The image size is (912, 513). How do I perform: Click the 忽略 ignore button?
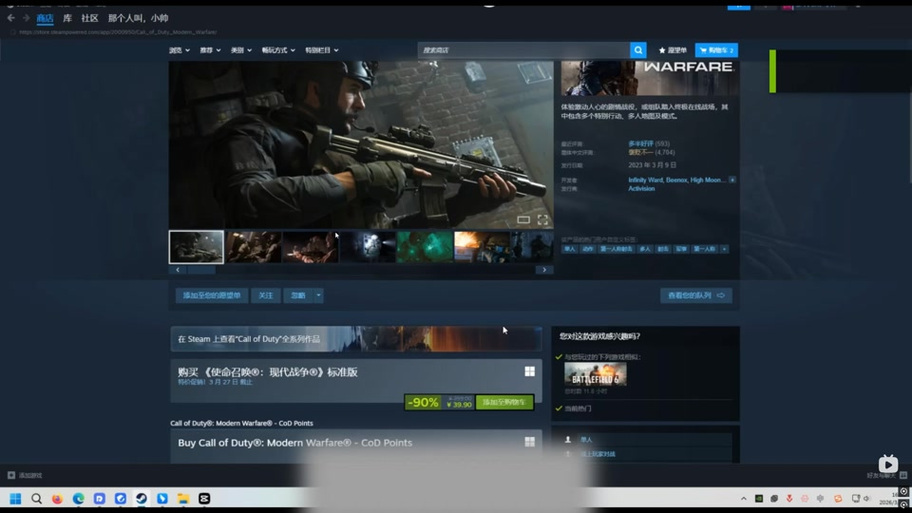298,295
